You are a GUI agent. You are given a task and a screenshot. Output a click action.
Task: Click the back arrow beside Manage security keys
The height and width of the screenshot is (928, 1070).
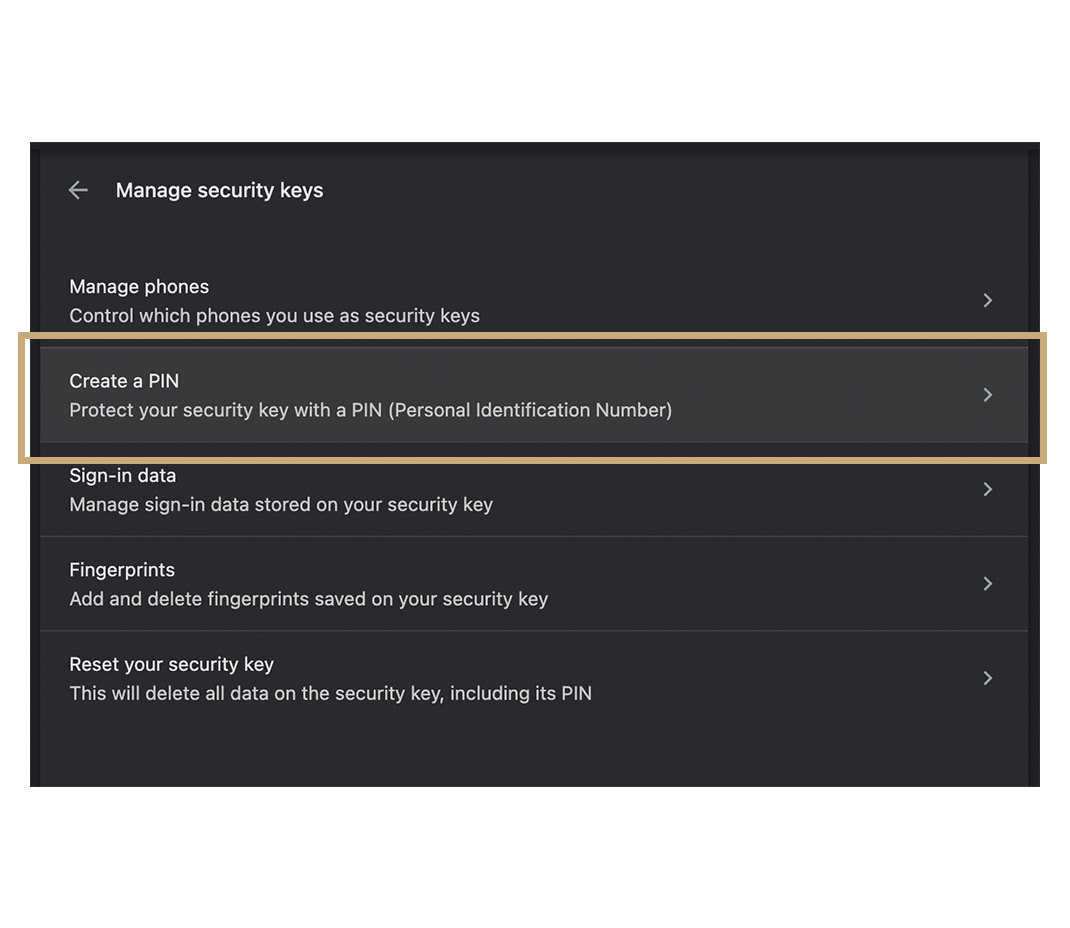coord(78,190)
